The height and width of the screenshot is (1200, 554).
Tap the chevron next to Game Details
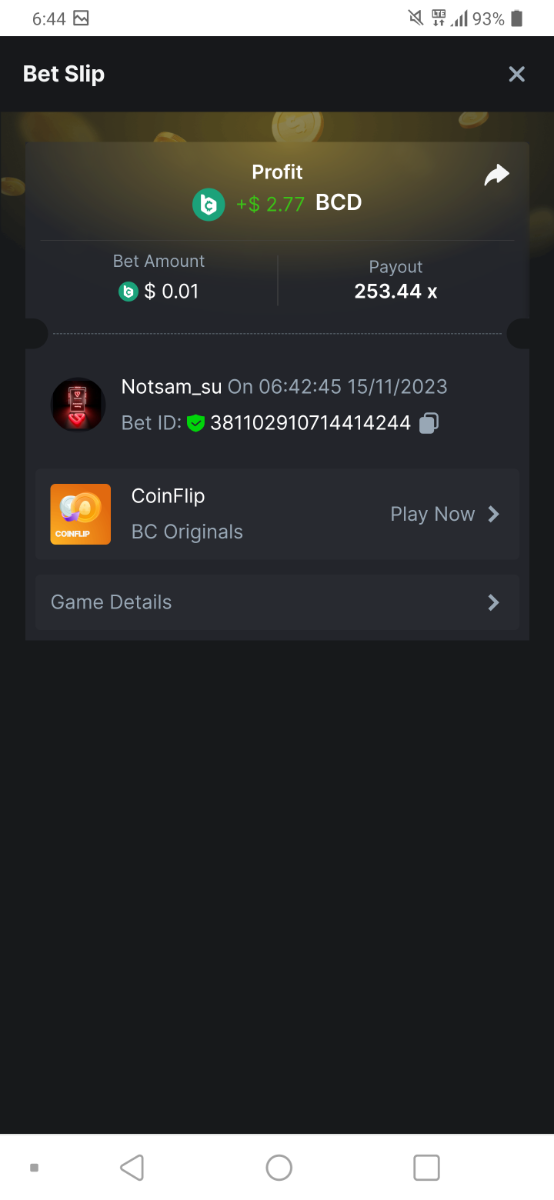click(x=493, y=602)
